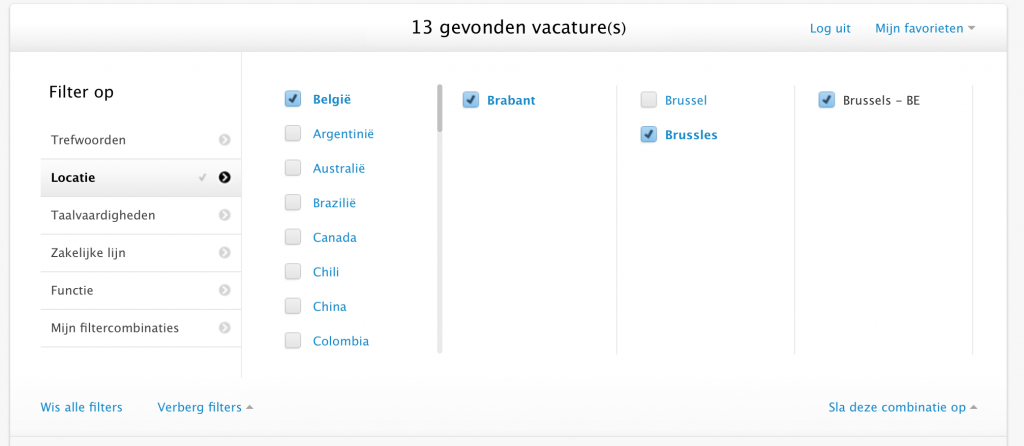
Task: Click arrow icon beside Taalvaardigheden filter
Action: (x=225, y=215)
